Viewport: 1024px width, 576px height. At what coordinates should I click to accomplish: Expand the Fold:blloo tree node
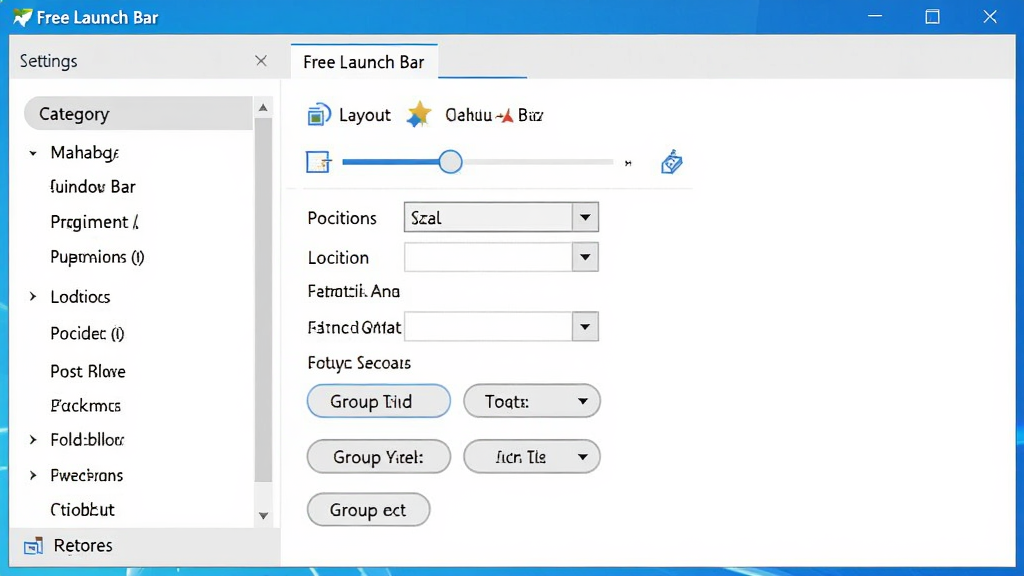[33, 440]
